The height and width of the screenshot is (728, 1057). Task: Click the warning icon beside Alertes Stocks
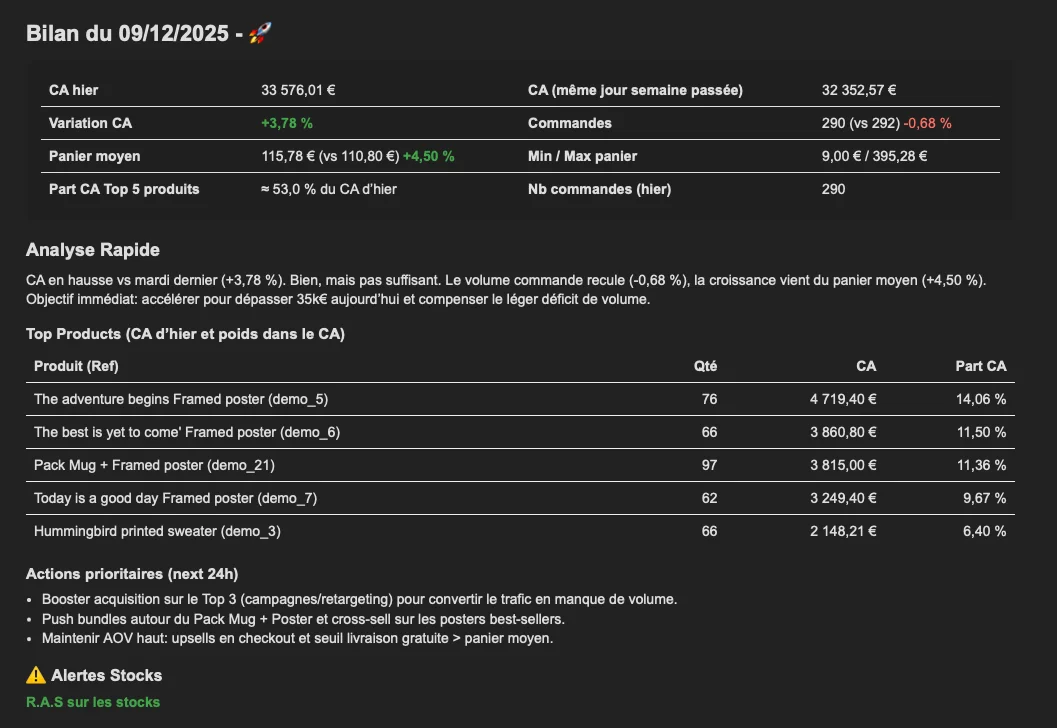tap(36, 676)
